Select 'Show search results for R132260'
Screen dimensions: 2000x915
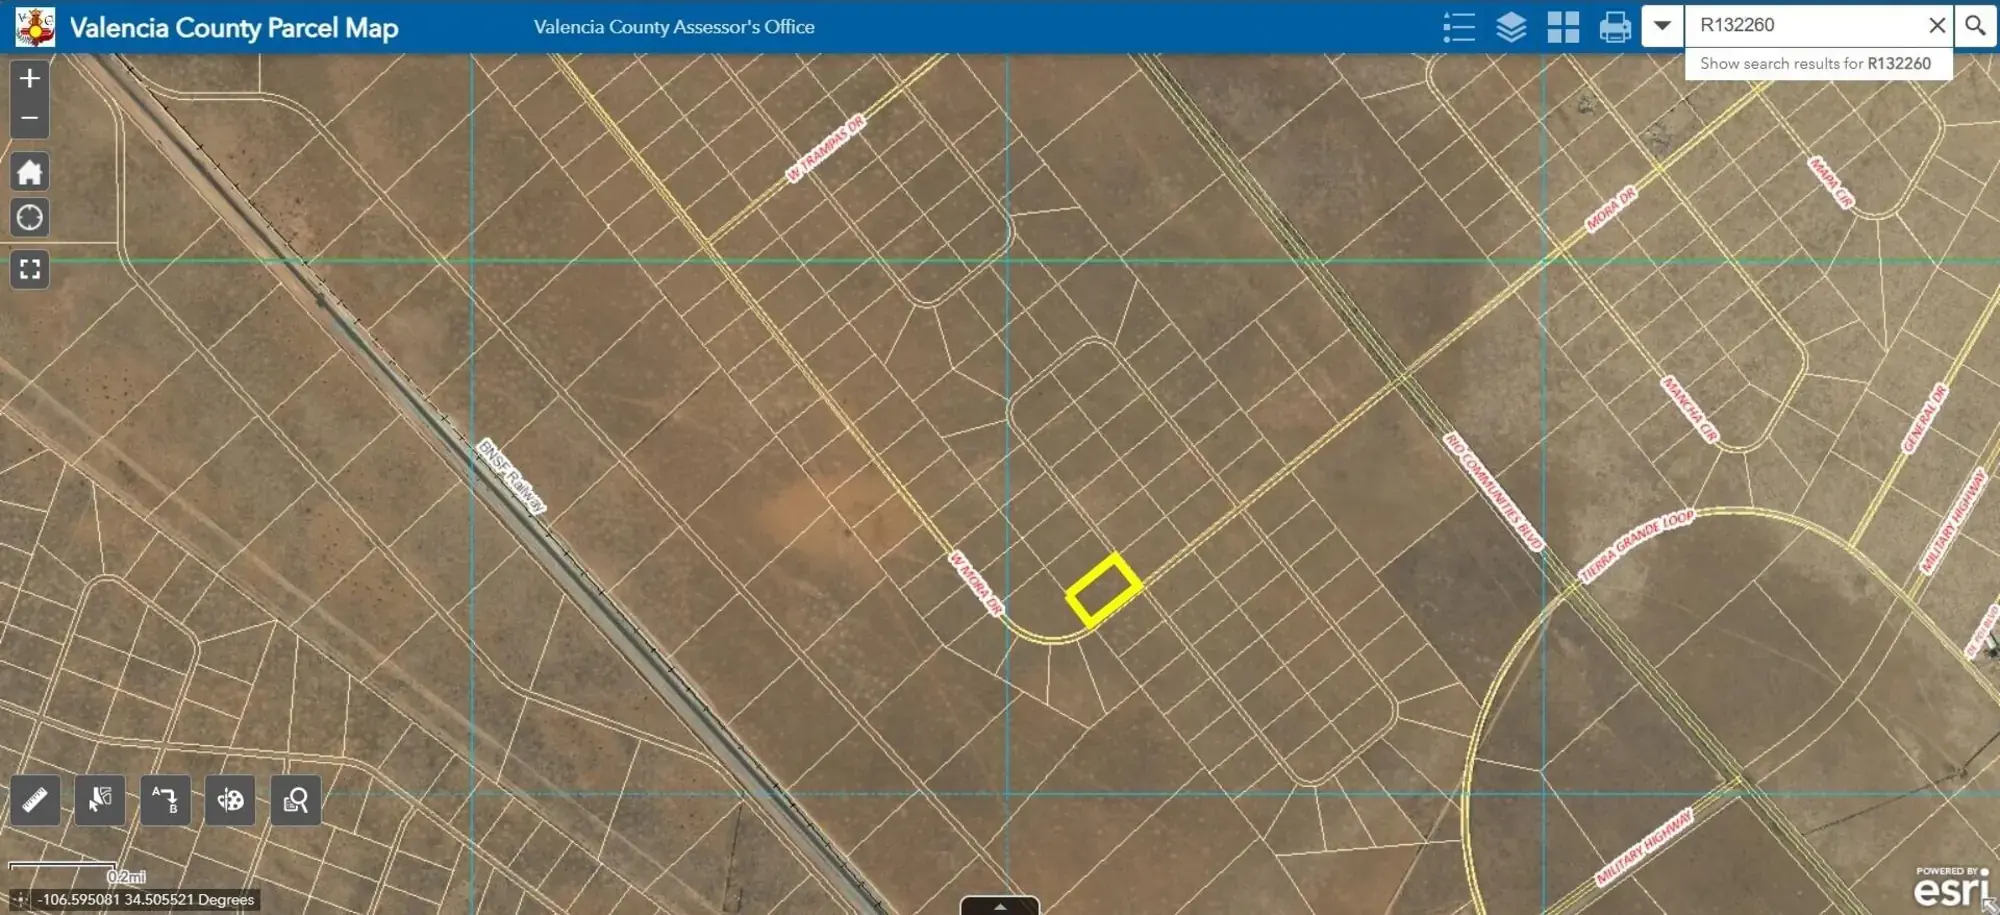click(x=1815, y=64)
